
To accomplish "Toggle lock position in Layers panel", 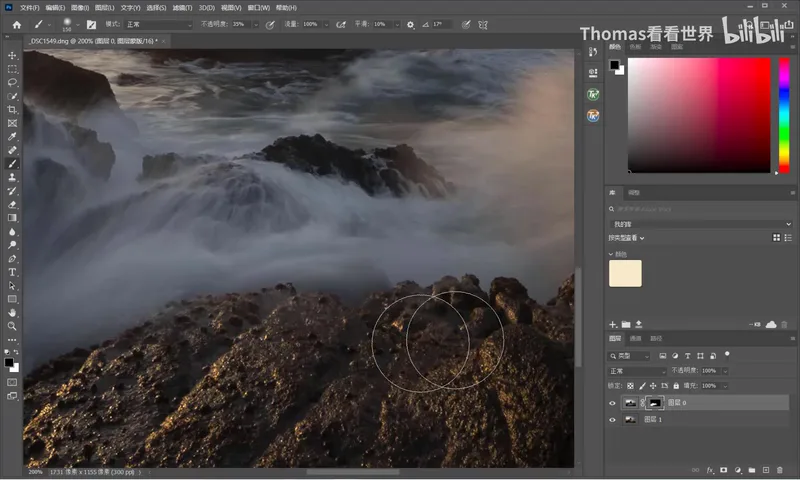I will (x=653, y=386).
